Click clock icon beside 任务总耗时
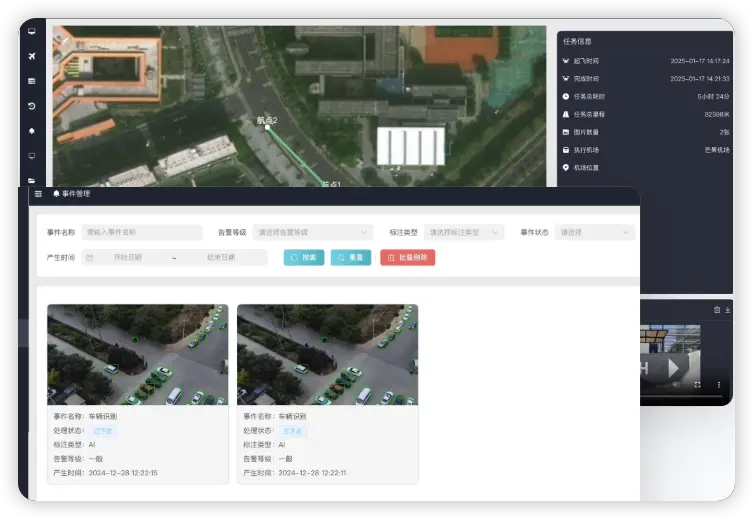 pos(566,97)
